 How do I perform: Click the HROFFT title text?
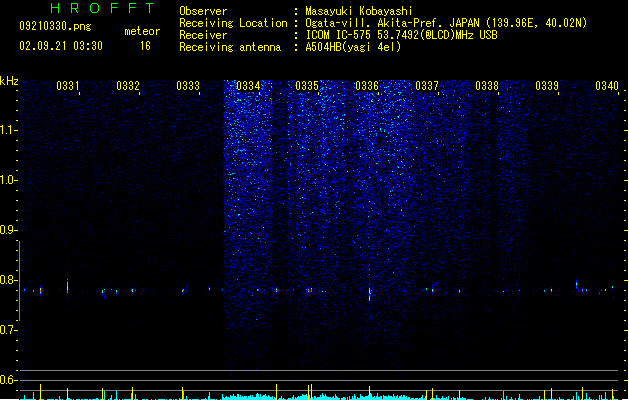coord(103,8)
